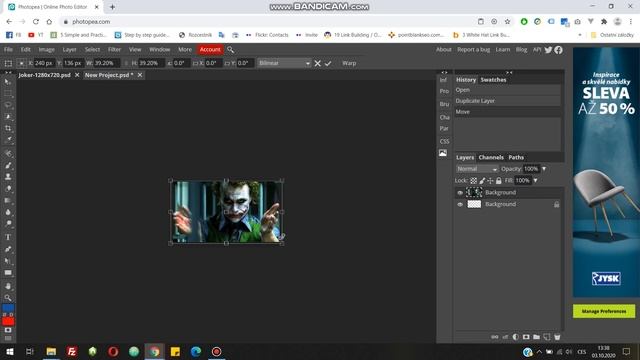This screenshot has width=640, height=360.
Task: Click the new folder icon in Layers panel
Action: tap(536, 337)
